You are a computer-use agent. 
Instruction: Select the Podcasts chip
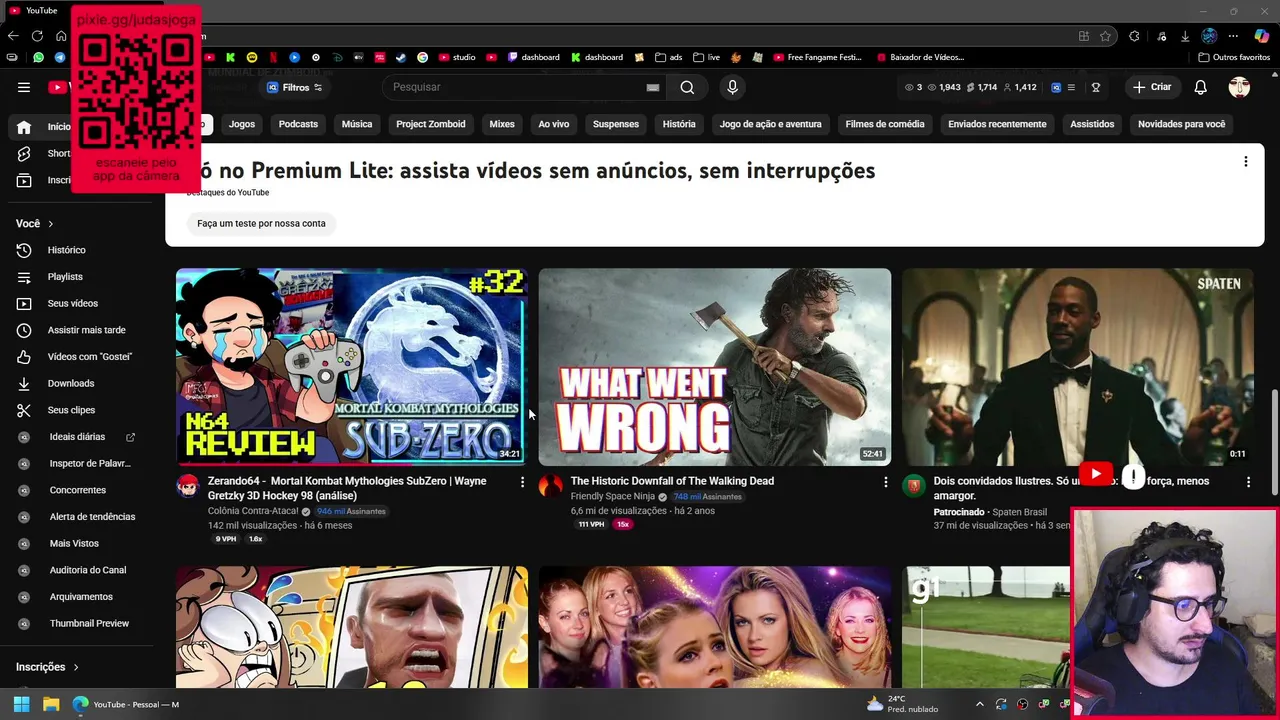pos(298,124)
